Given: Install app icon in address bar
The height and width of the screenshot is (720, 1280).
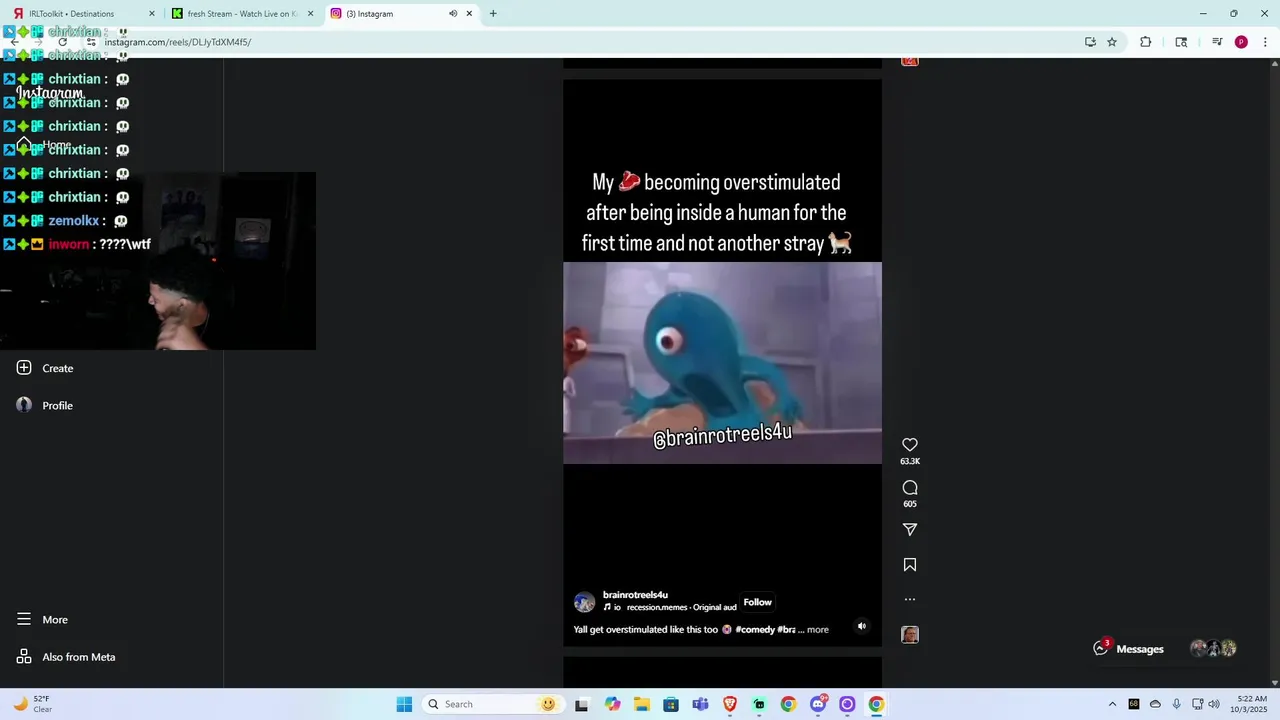Looking at the screenshot, I should pos(1090,42).
